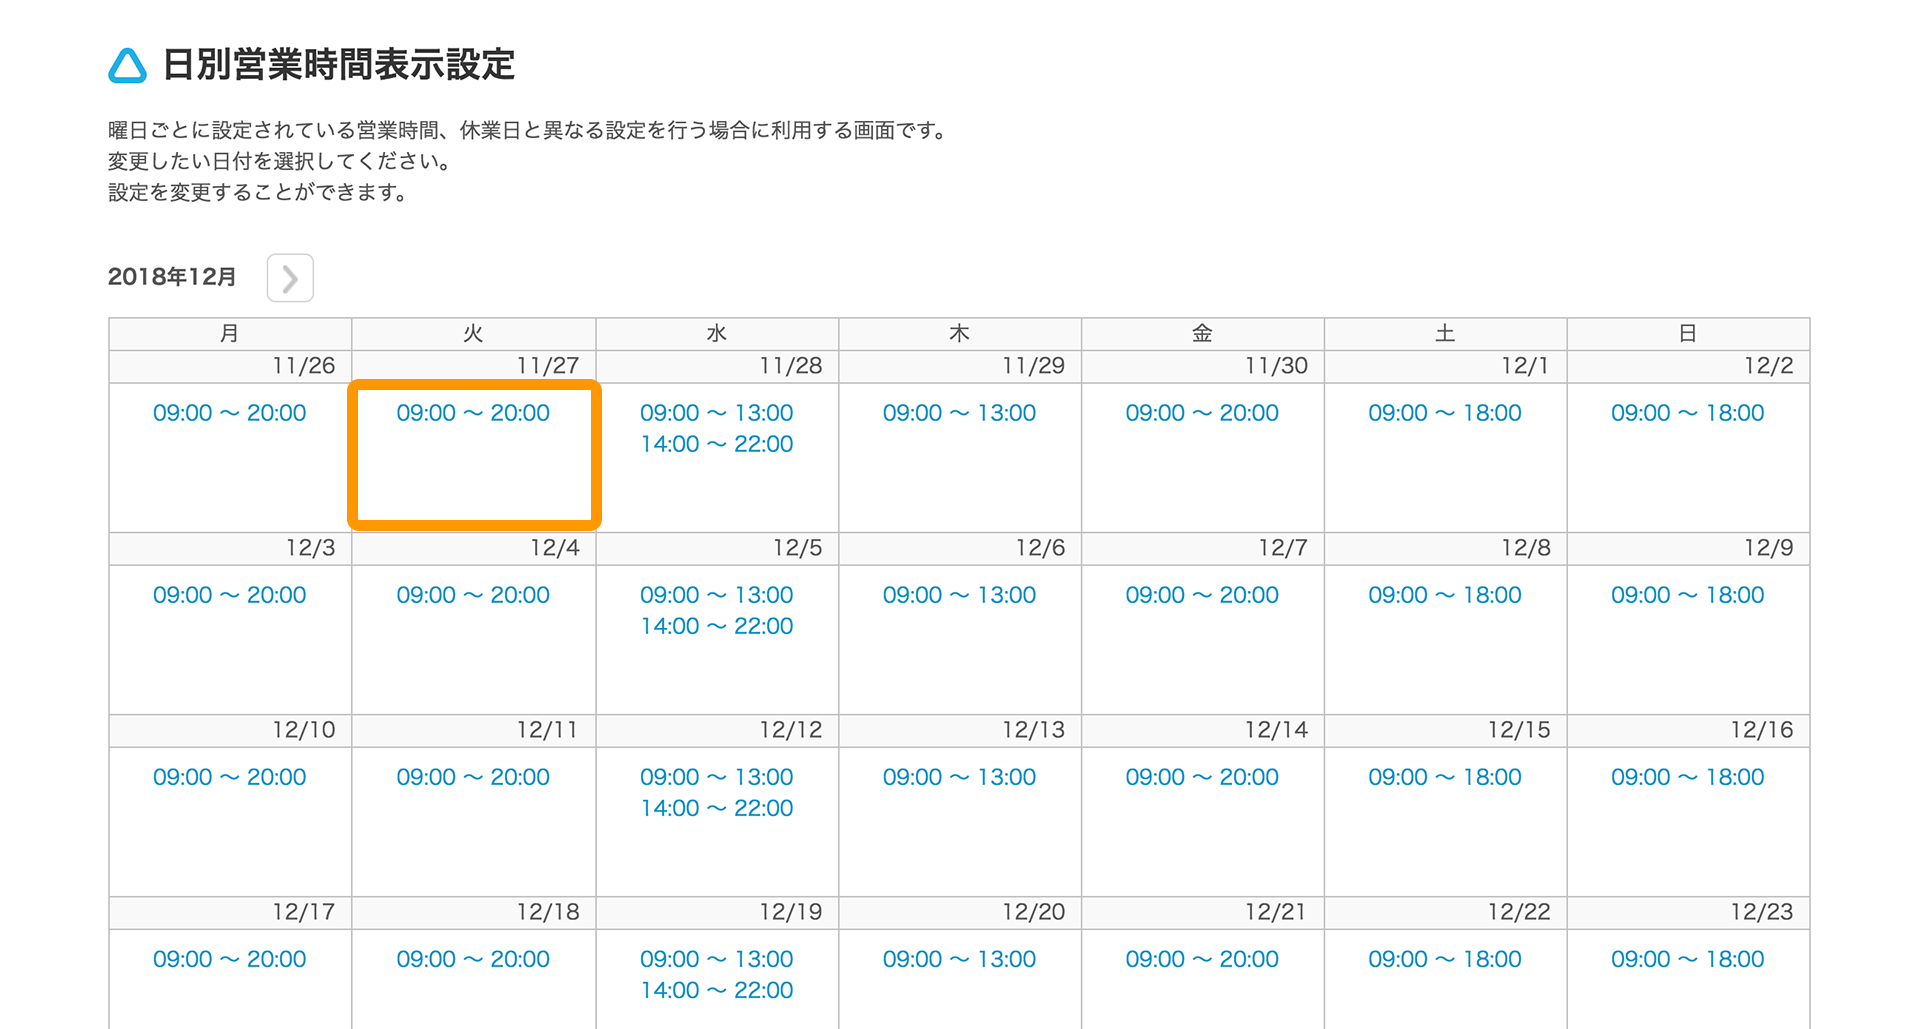Click the 水 weekday column header
The width and height of the screenshot is (1920, 1029).
[x=717, y=334]
